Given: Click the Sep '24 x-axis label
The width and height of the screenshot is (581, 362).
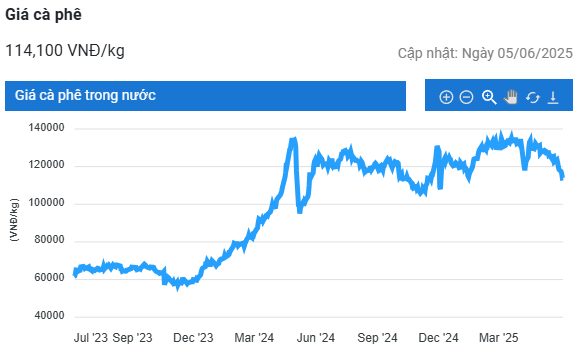Looking at the screenshot, I should click(x=377, y=338).
